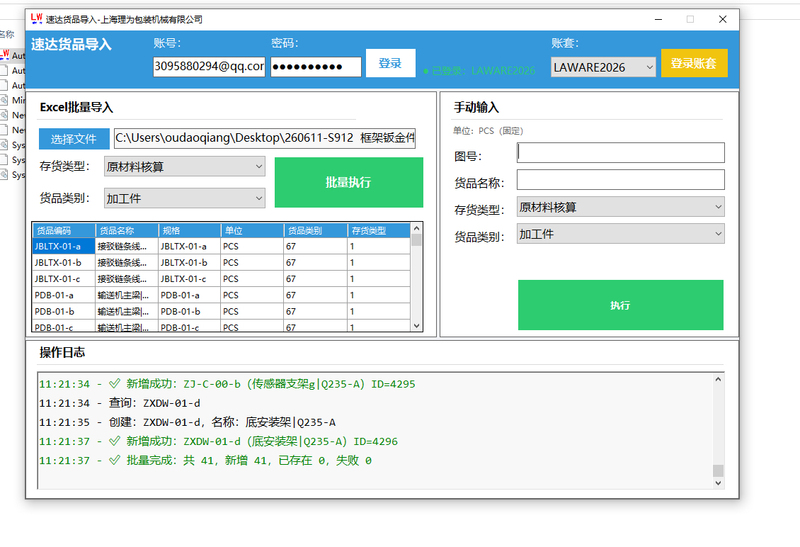Viewport: 800px width, 547px height.
Task: Click the 货品名称 column header in table
Action: (x=127, y=231)
